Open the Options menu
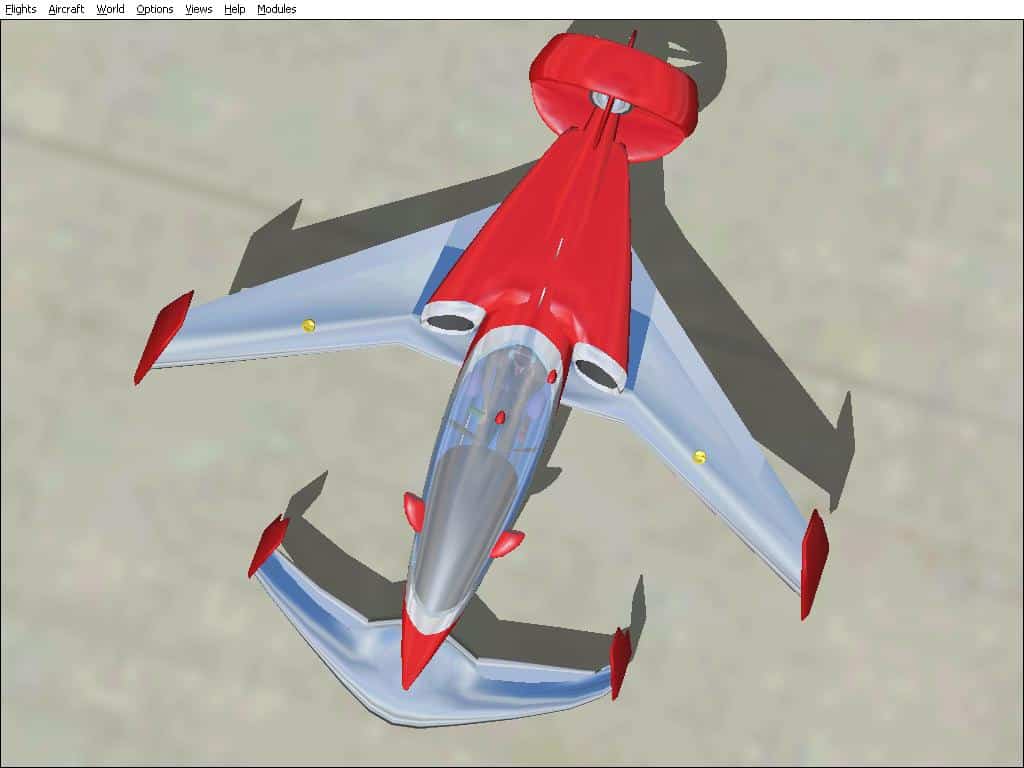Screen dimensions: 1024x768 point(155,9)
